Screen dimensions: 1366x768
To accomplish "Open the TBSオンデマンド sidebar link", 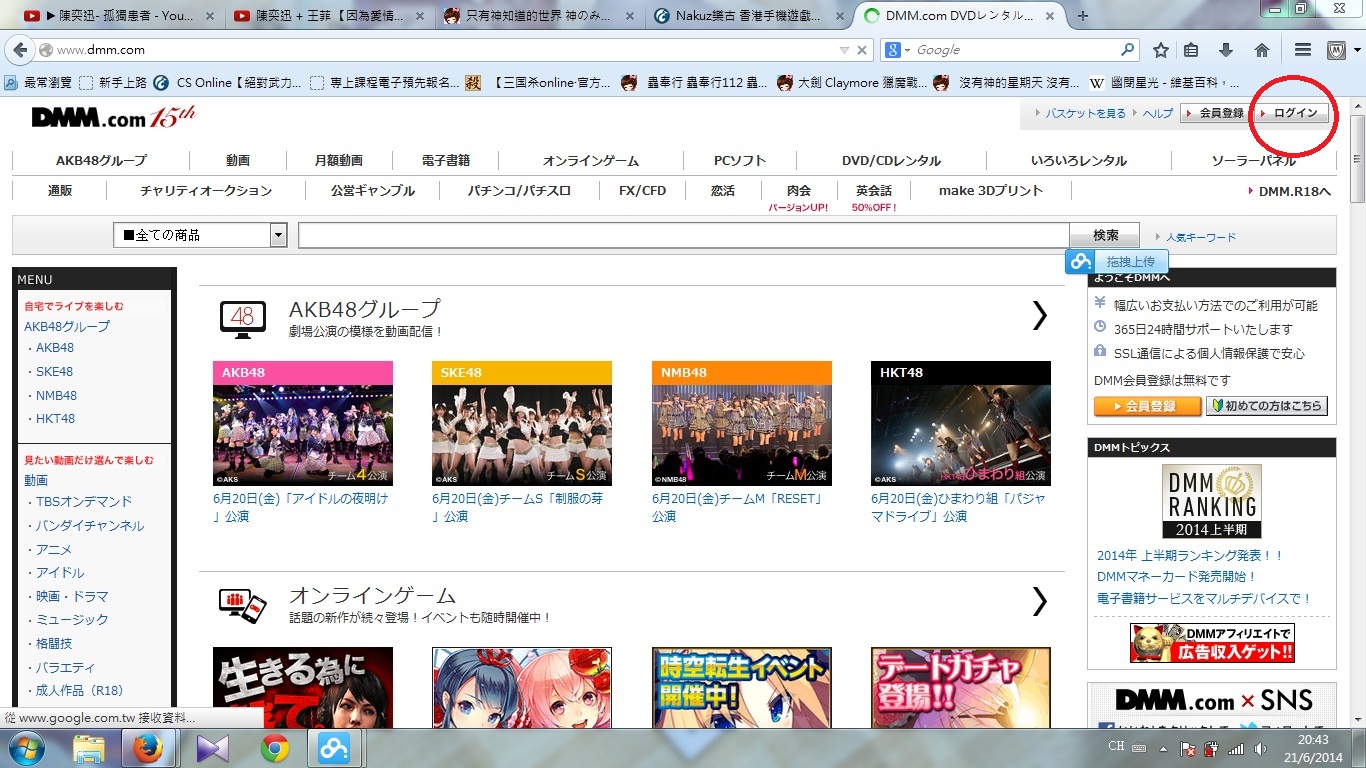I will tap(84, 502).
